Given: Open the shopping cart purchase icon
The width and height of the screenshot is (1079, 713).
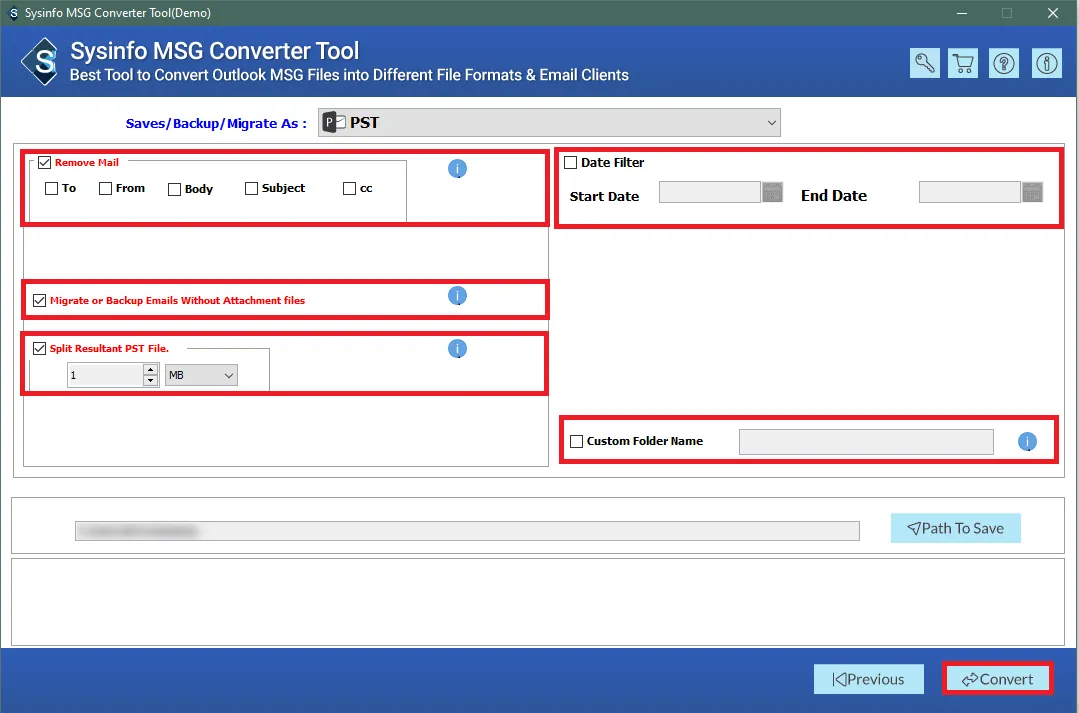Looking at the screenshot, I should click(x=964, y=63).
